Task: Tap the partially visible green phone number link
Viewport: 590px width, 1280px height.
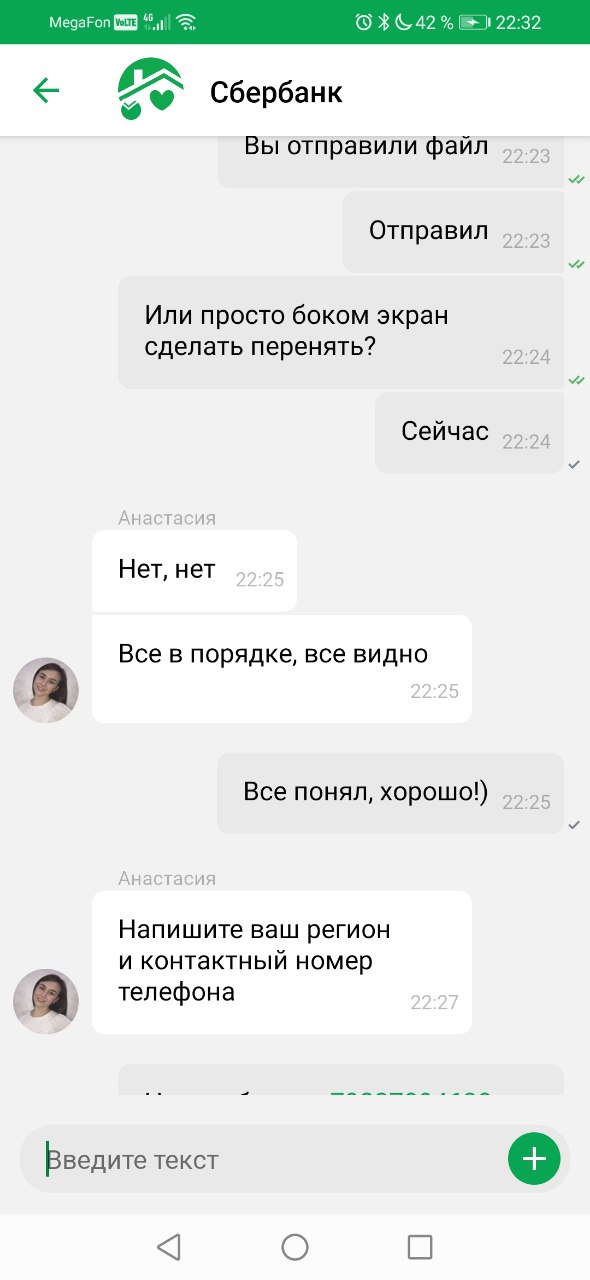Action: [410, 1093]
